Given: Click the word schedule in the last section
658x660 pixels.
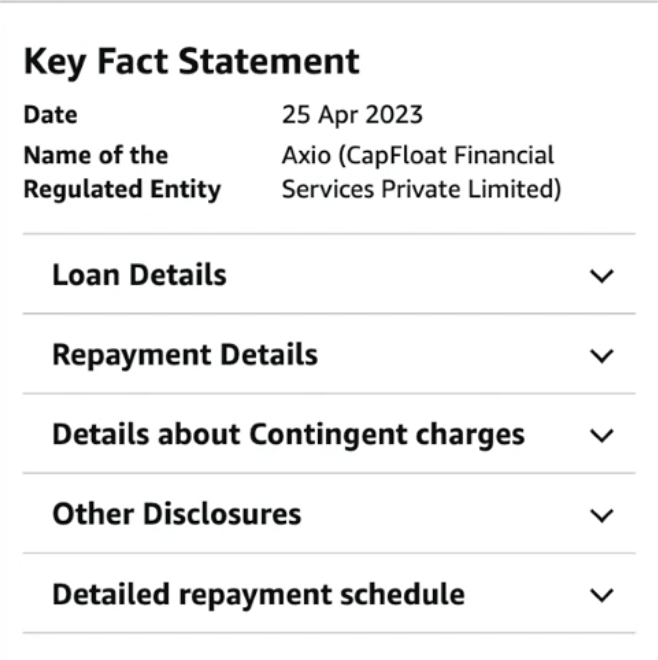Looking at the screenshot, I should (x=402, y=594).
